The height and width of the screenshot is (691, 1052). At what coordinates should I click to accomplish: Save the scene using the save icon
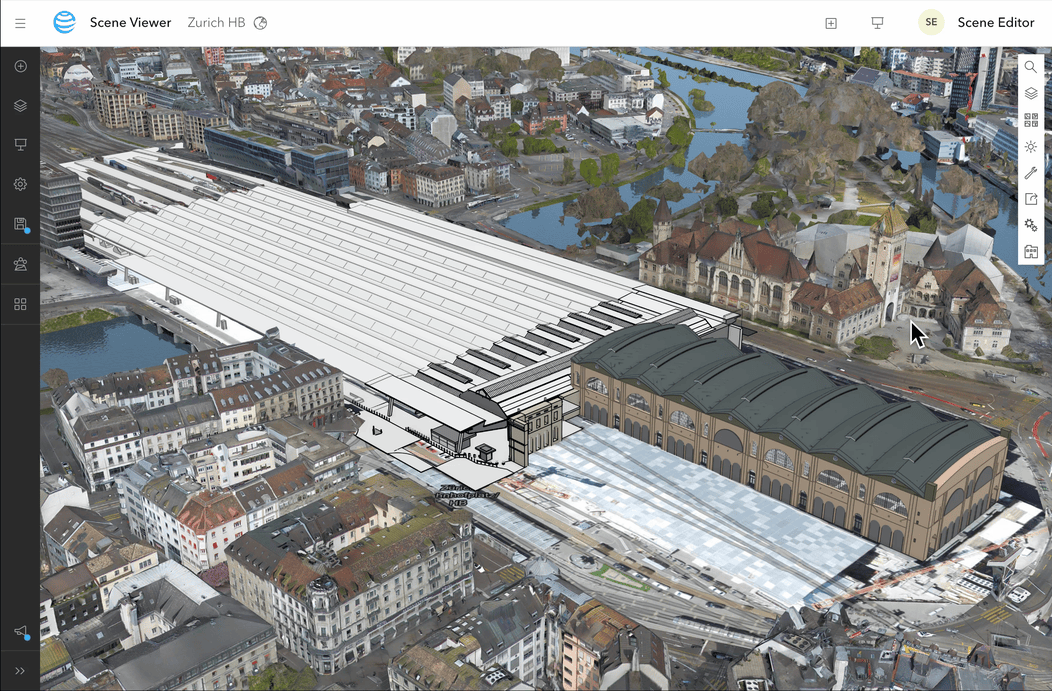(20, 224)
